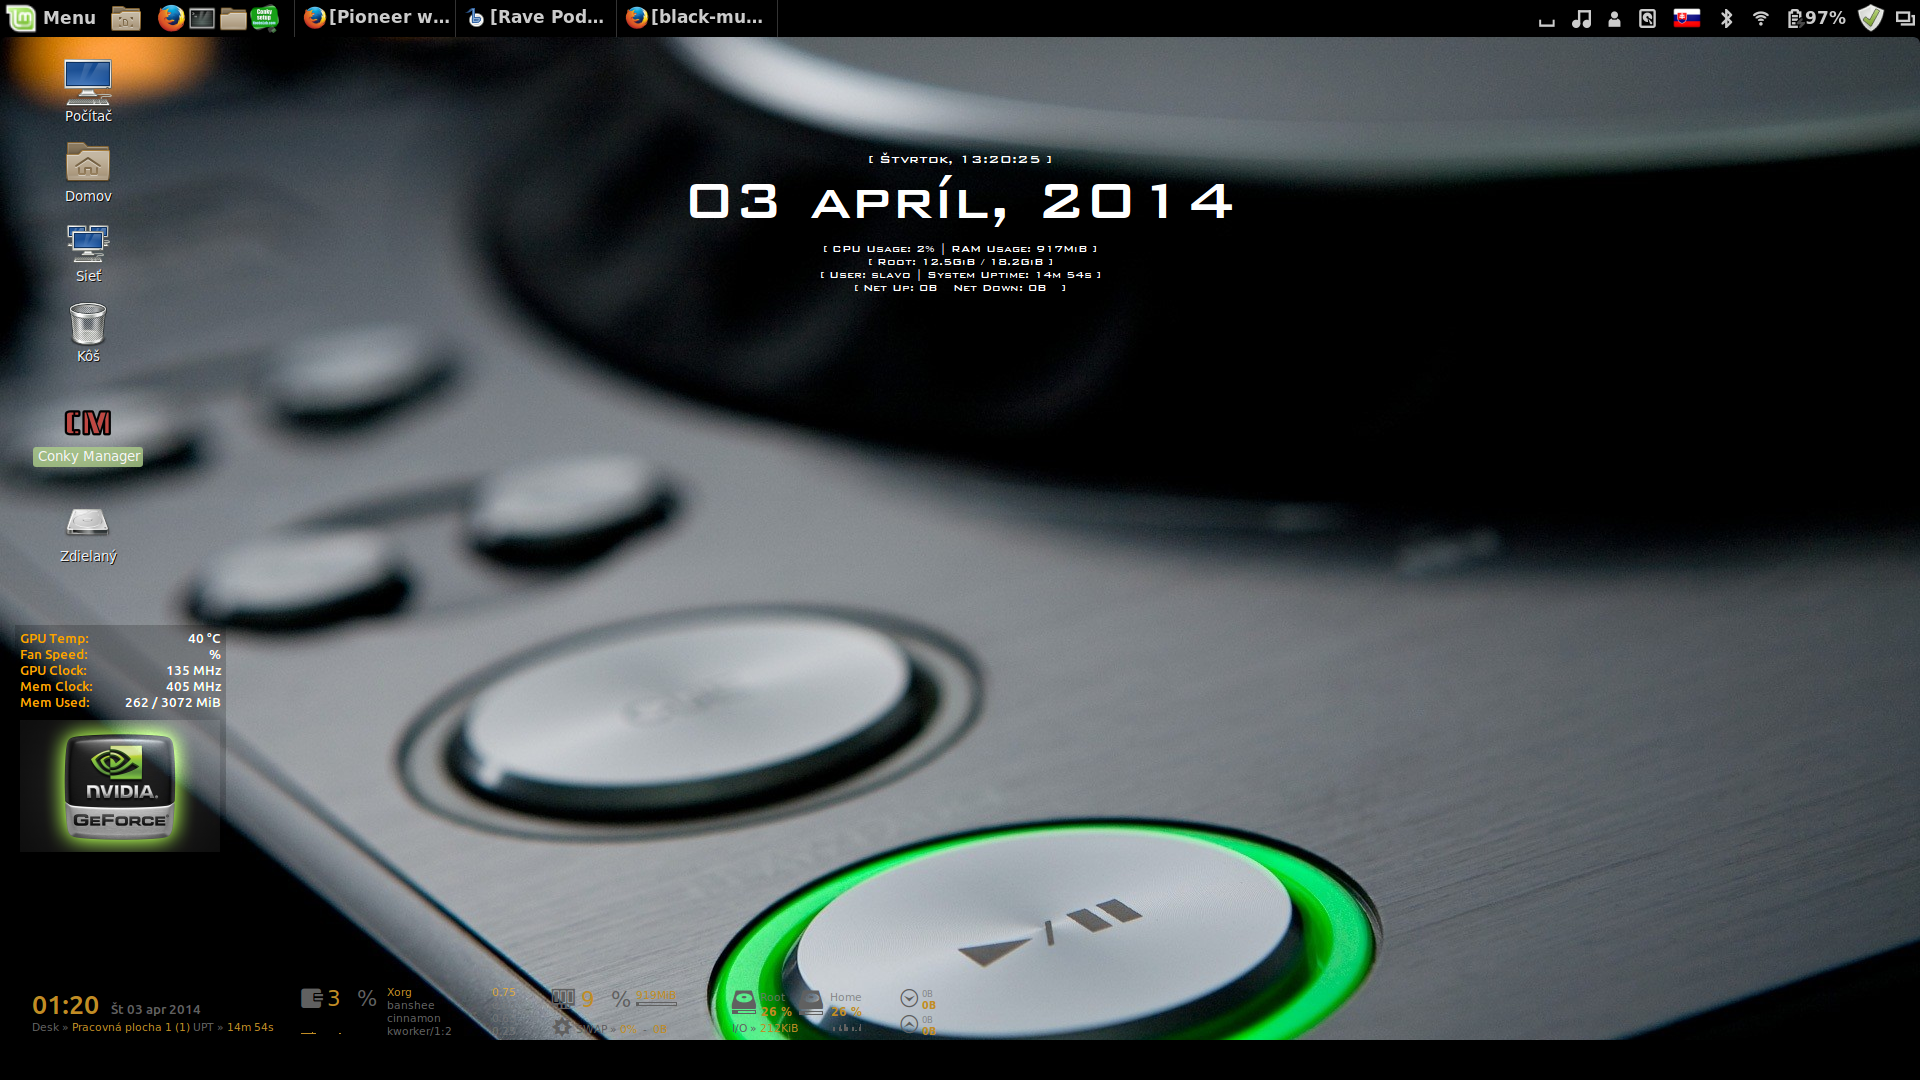
Task: Click the Show Desktop folder launcher in panel
Action: click(126, 18)
